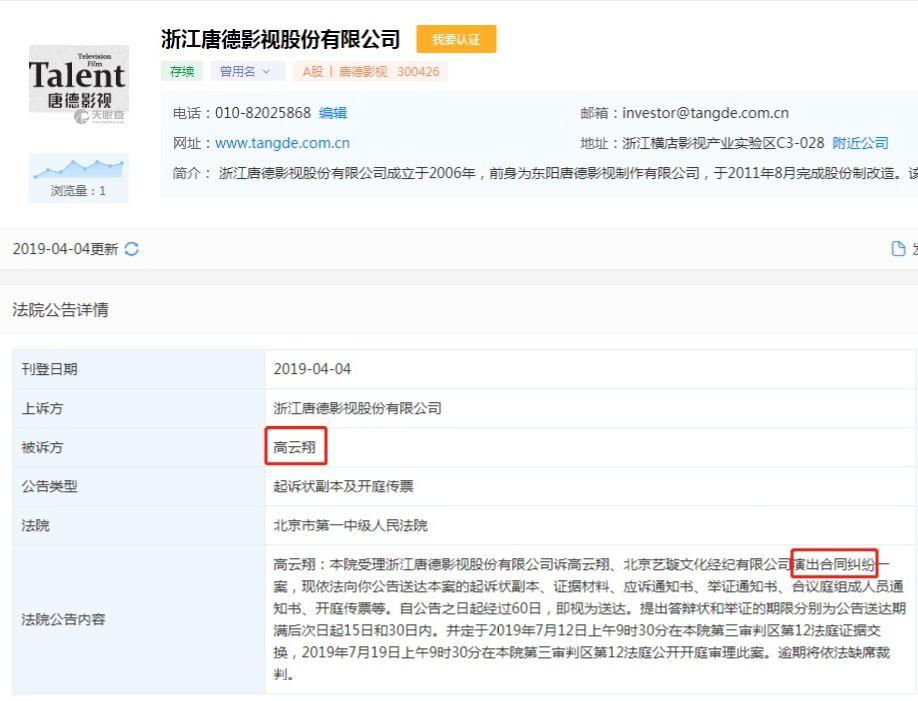
Task: Click the 上诉方 row label
Action: (x=42, y=408)
